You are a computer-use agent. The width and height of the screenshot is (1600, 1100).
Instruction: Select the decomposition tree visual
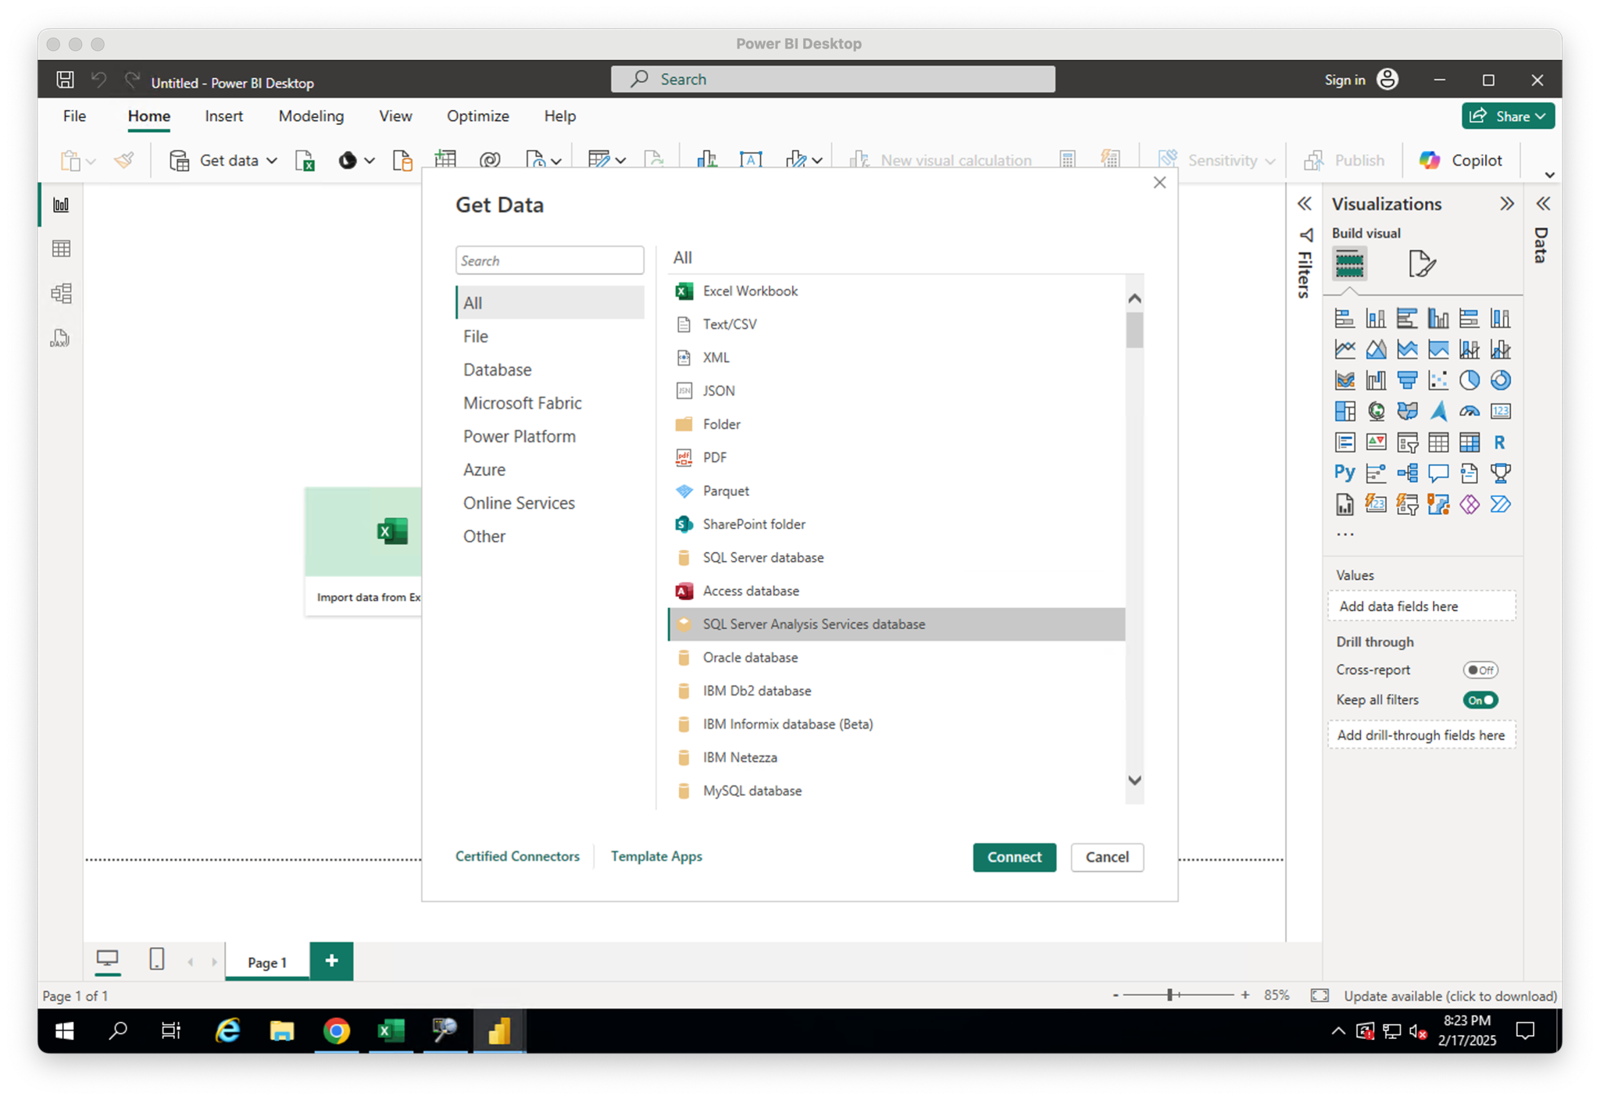(1407, 473)
